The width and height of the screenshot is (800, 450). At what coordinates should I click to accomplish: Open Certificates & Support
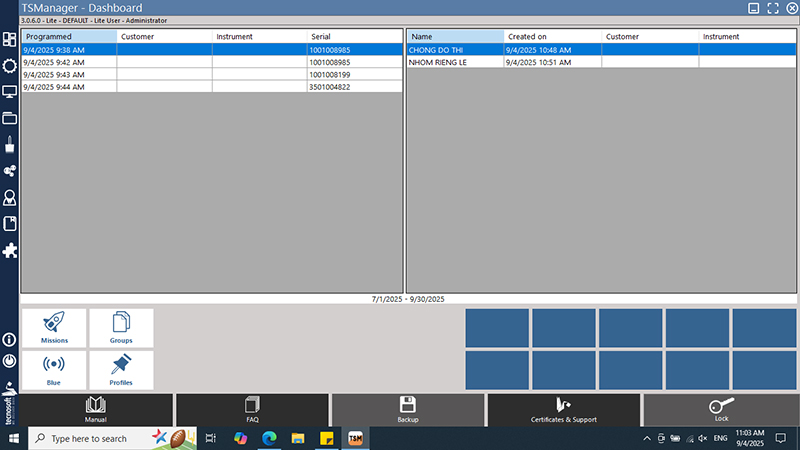(563, 410)
